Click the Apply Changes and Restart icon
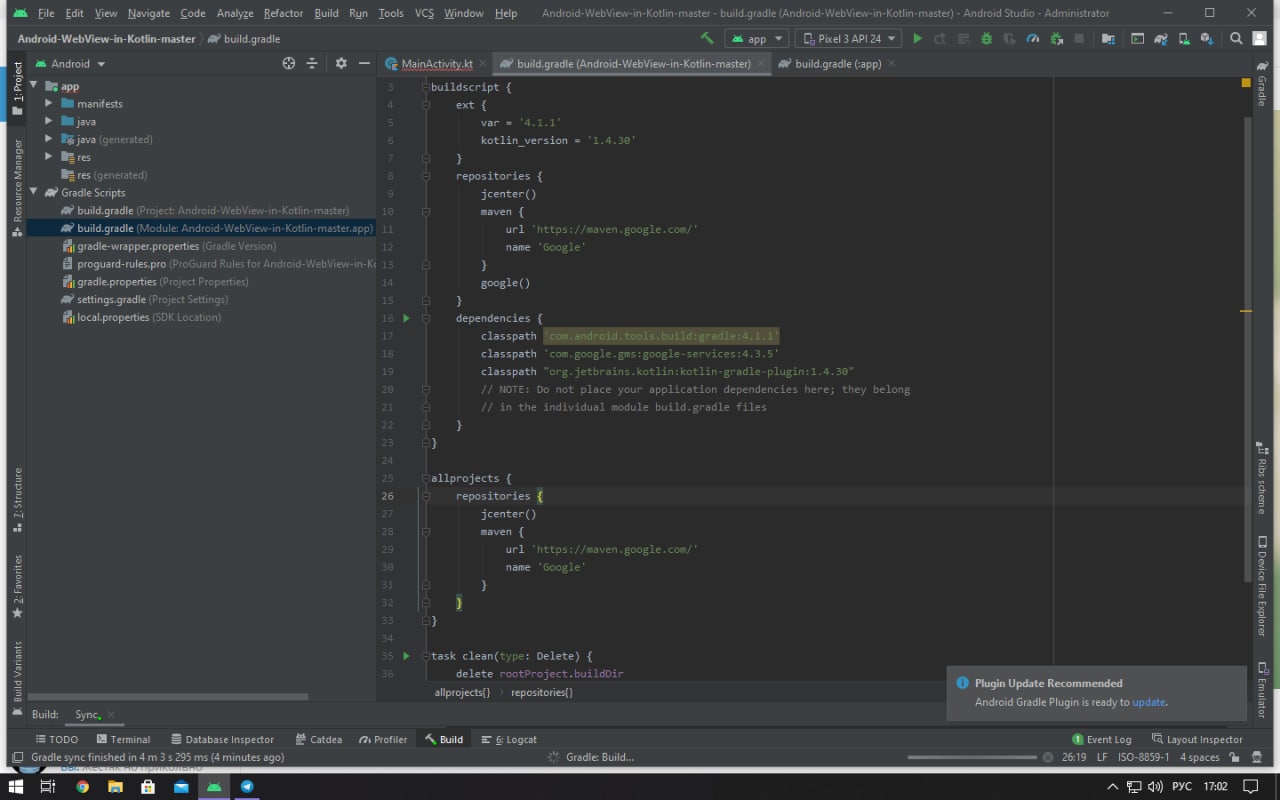Viewport: 1280px width, 800px height. click(x=940, y=39)
